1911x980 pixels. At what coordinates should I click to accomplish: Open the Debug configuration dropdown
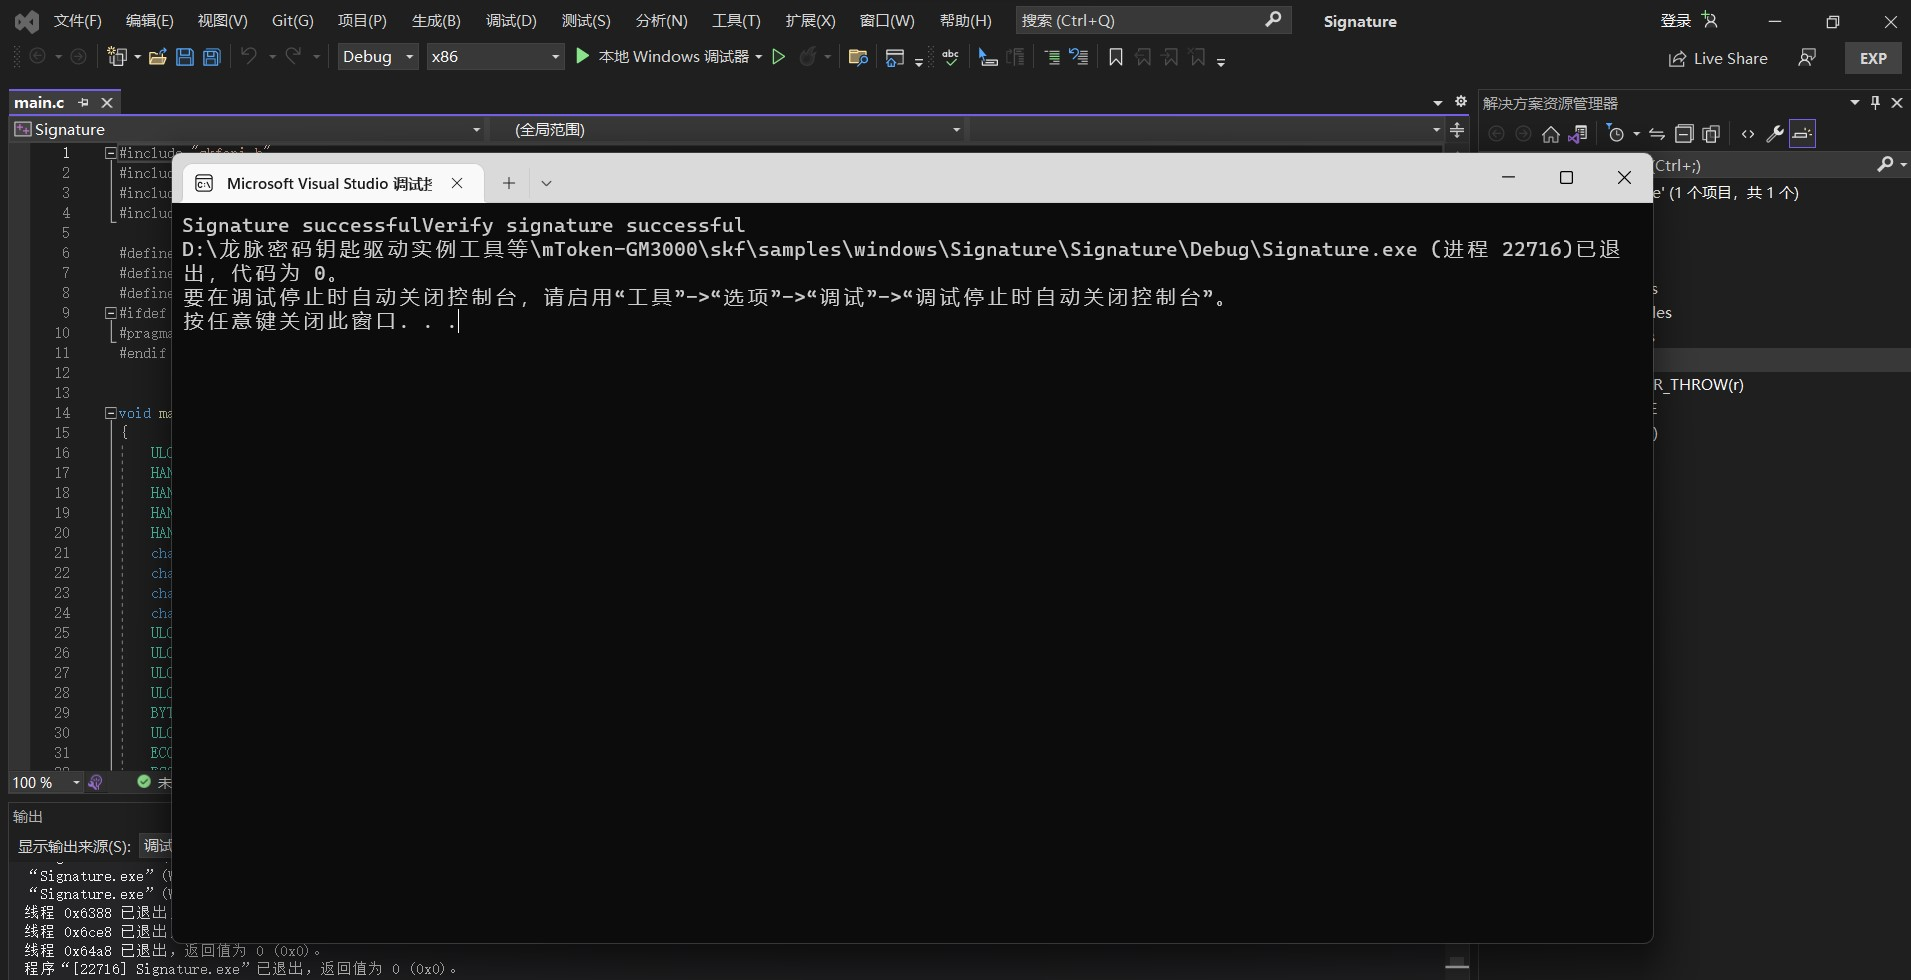tap(377, 57)
